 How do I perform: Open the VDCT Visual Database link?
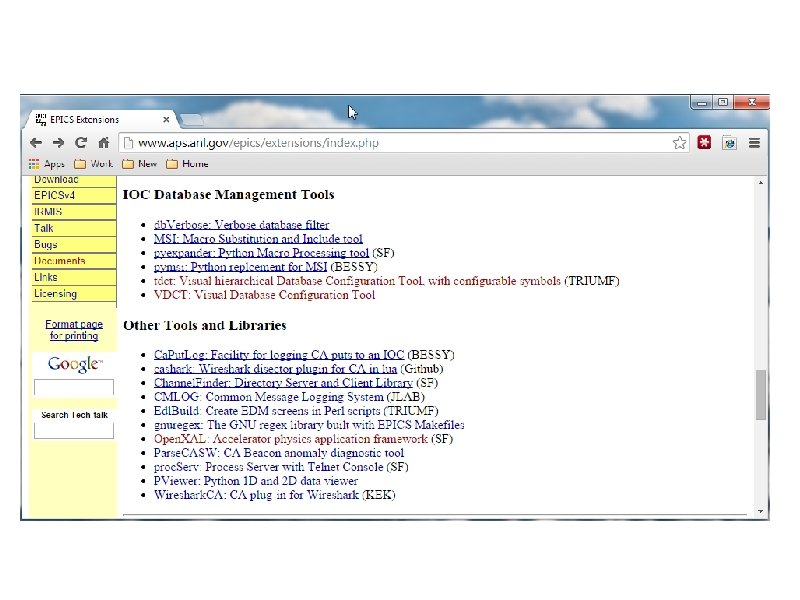pyautogui.click(x=264, y=295)
